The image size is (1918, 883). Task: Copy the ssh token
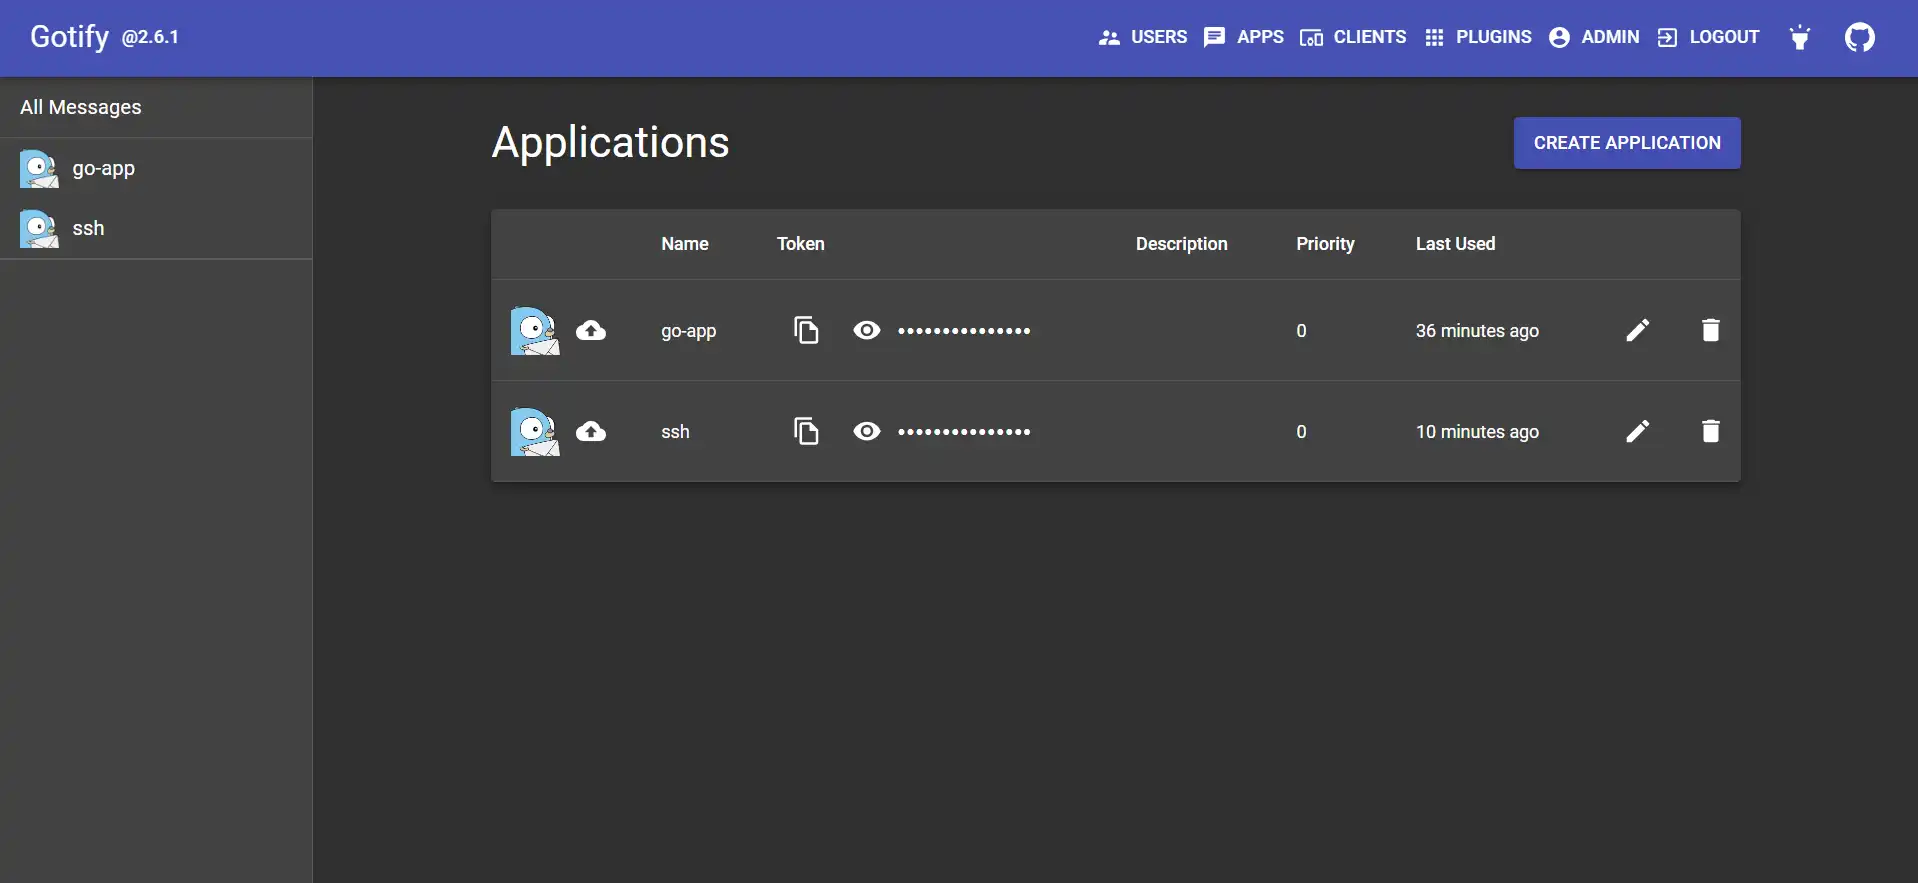point(806,431)
